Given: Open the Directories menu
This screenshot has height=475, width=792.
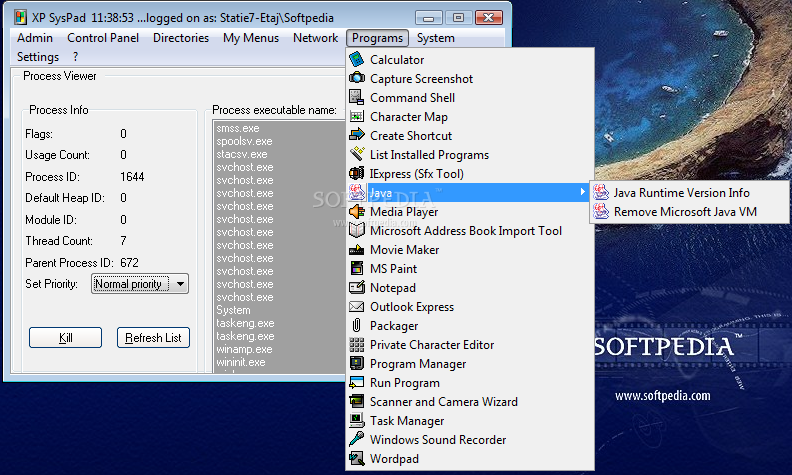Looking at the screenshot, I should [x=181, y=38].
